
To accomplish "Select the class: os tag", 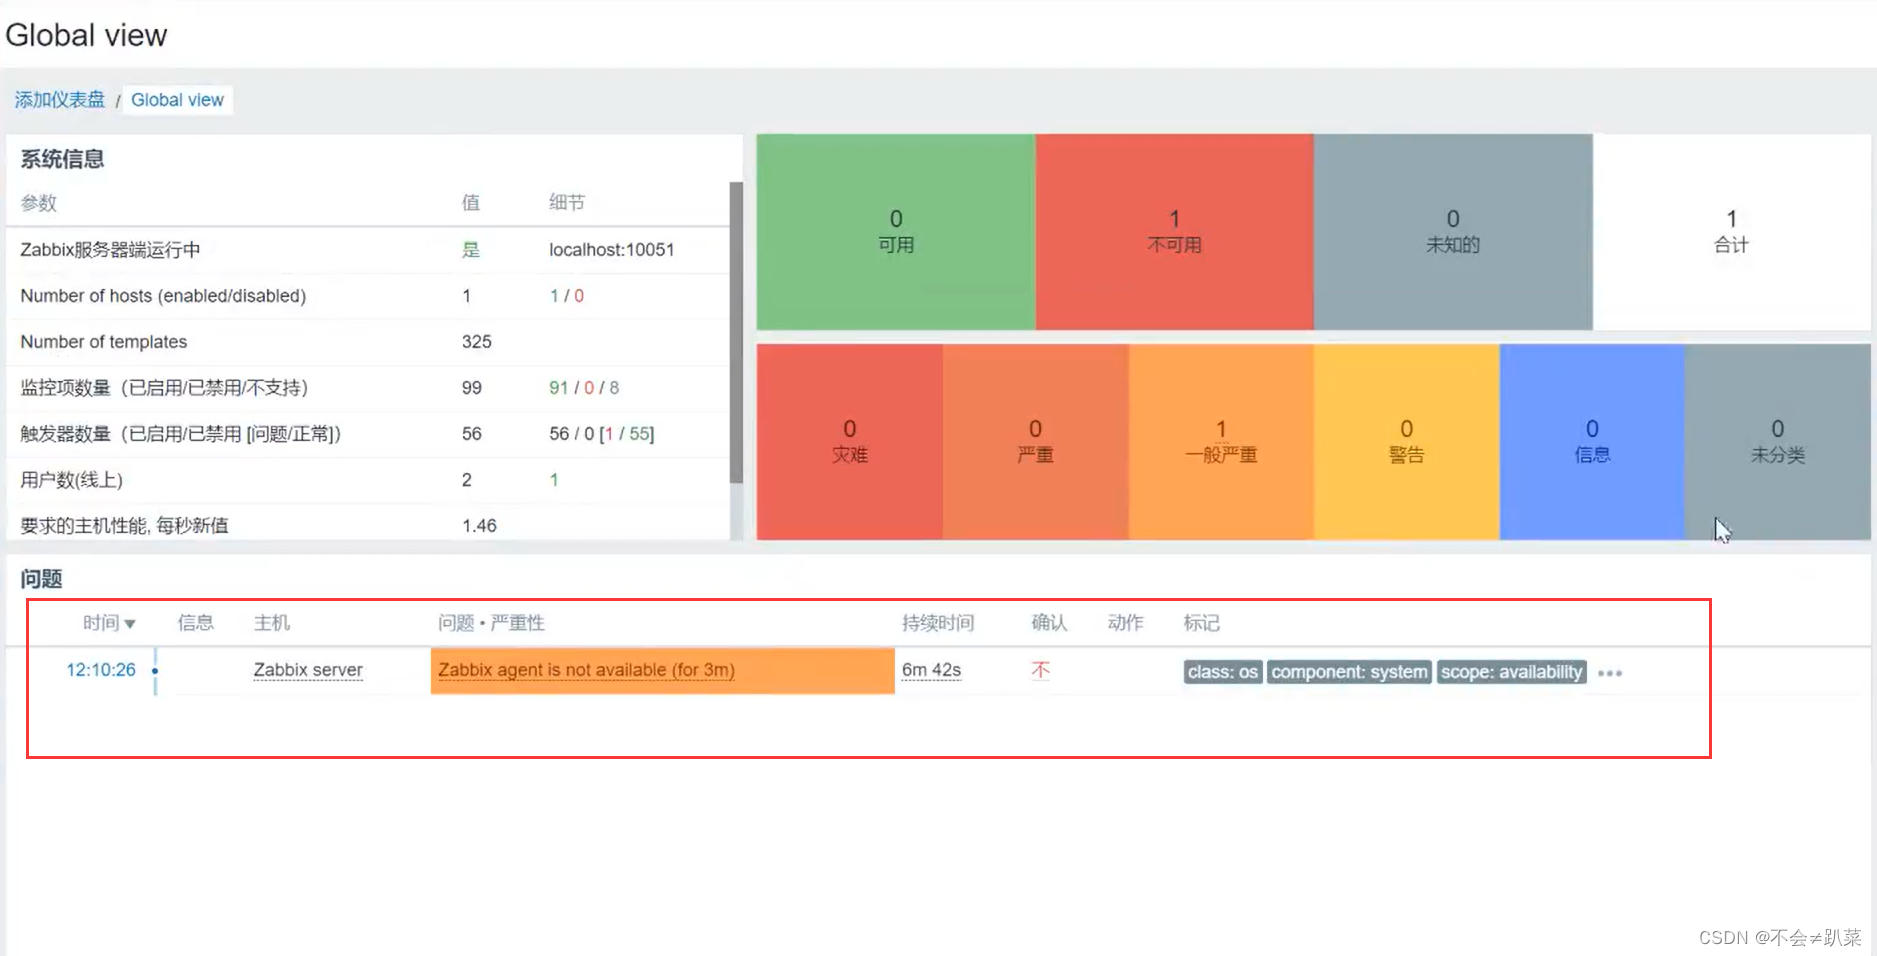I will [1222, 672].
